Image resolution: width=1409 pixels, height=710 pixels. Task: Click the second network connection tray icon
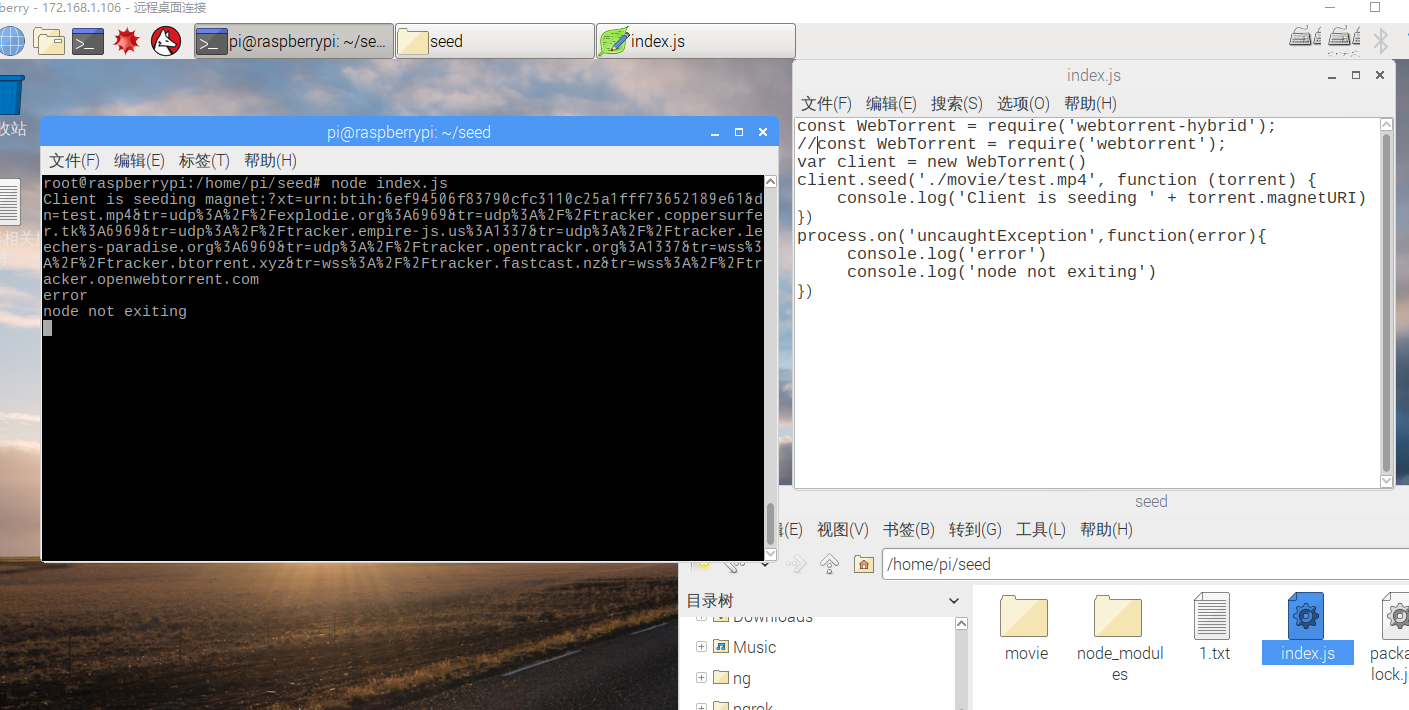1343,39
